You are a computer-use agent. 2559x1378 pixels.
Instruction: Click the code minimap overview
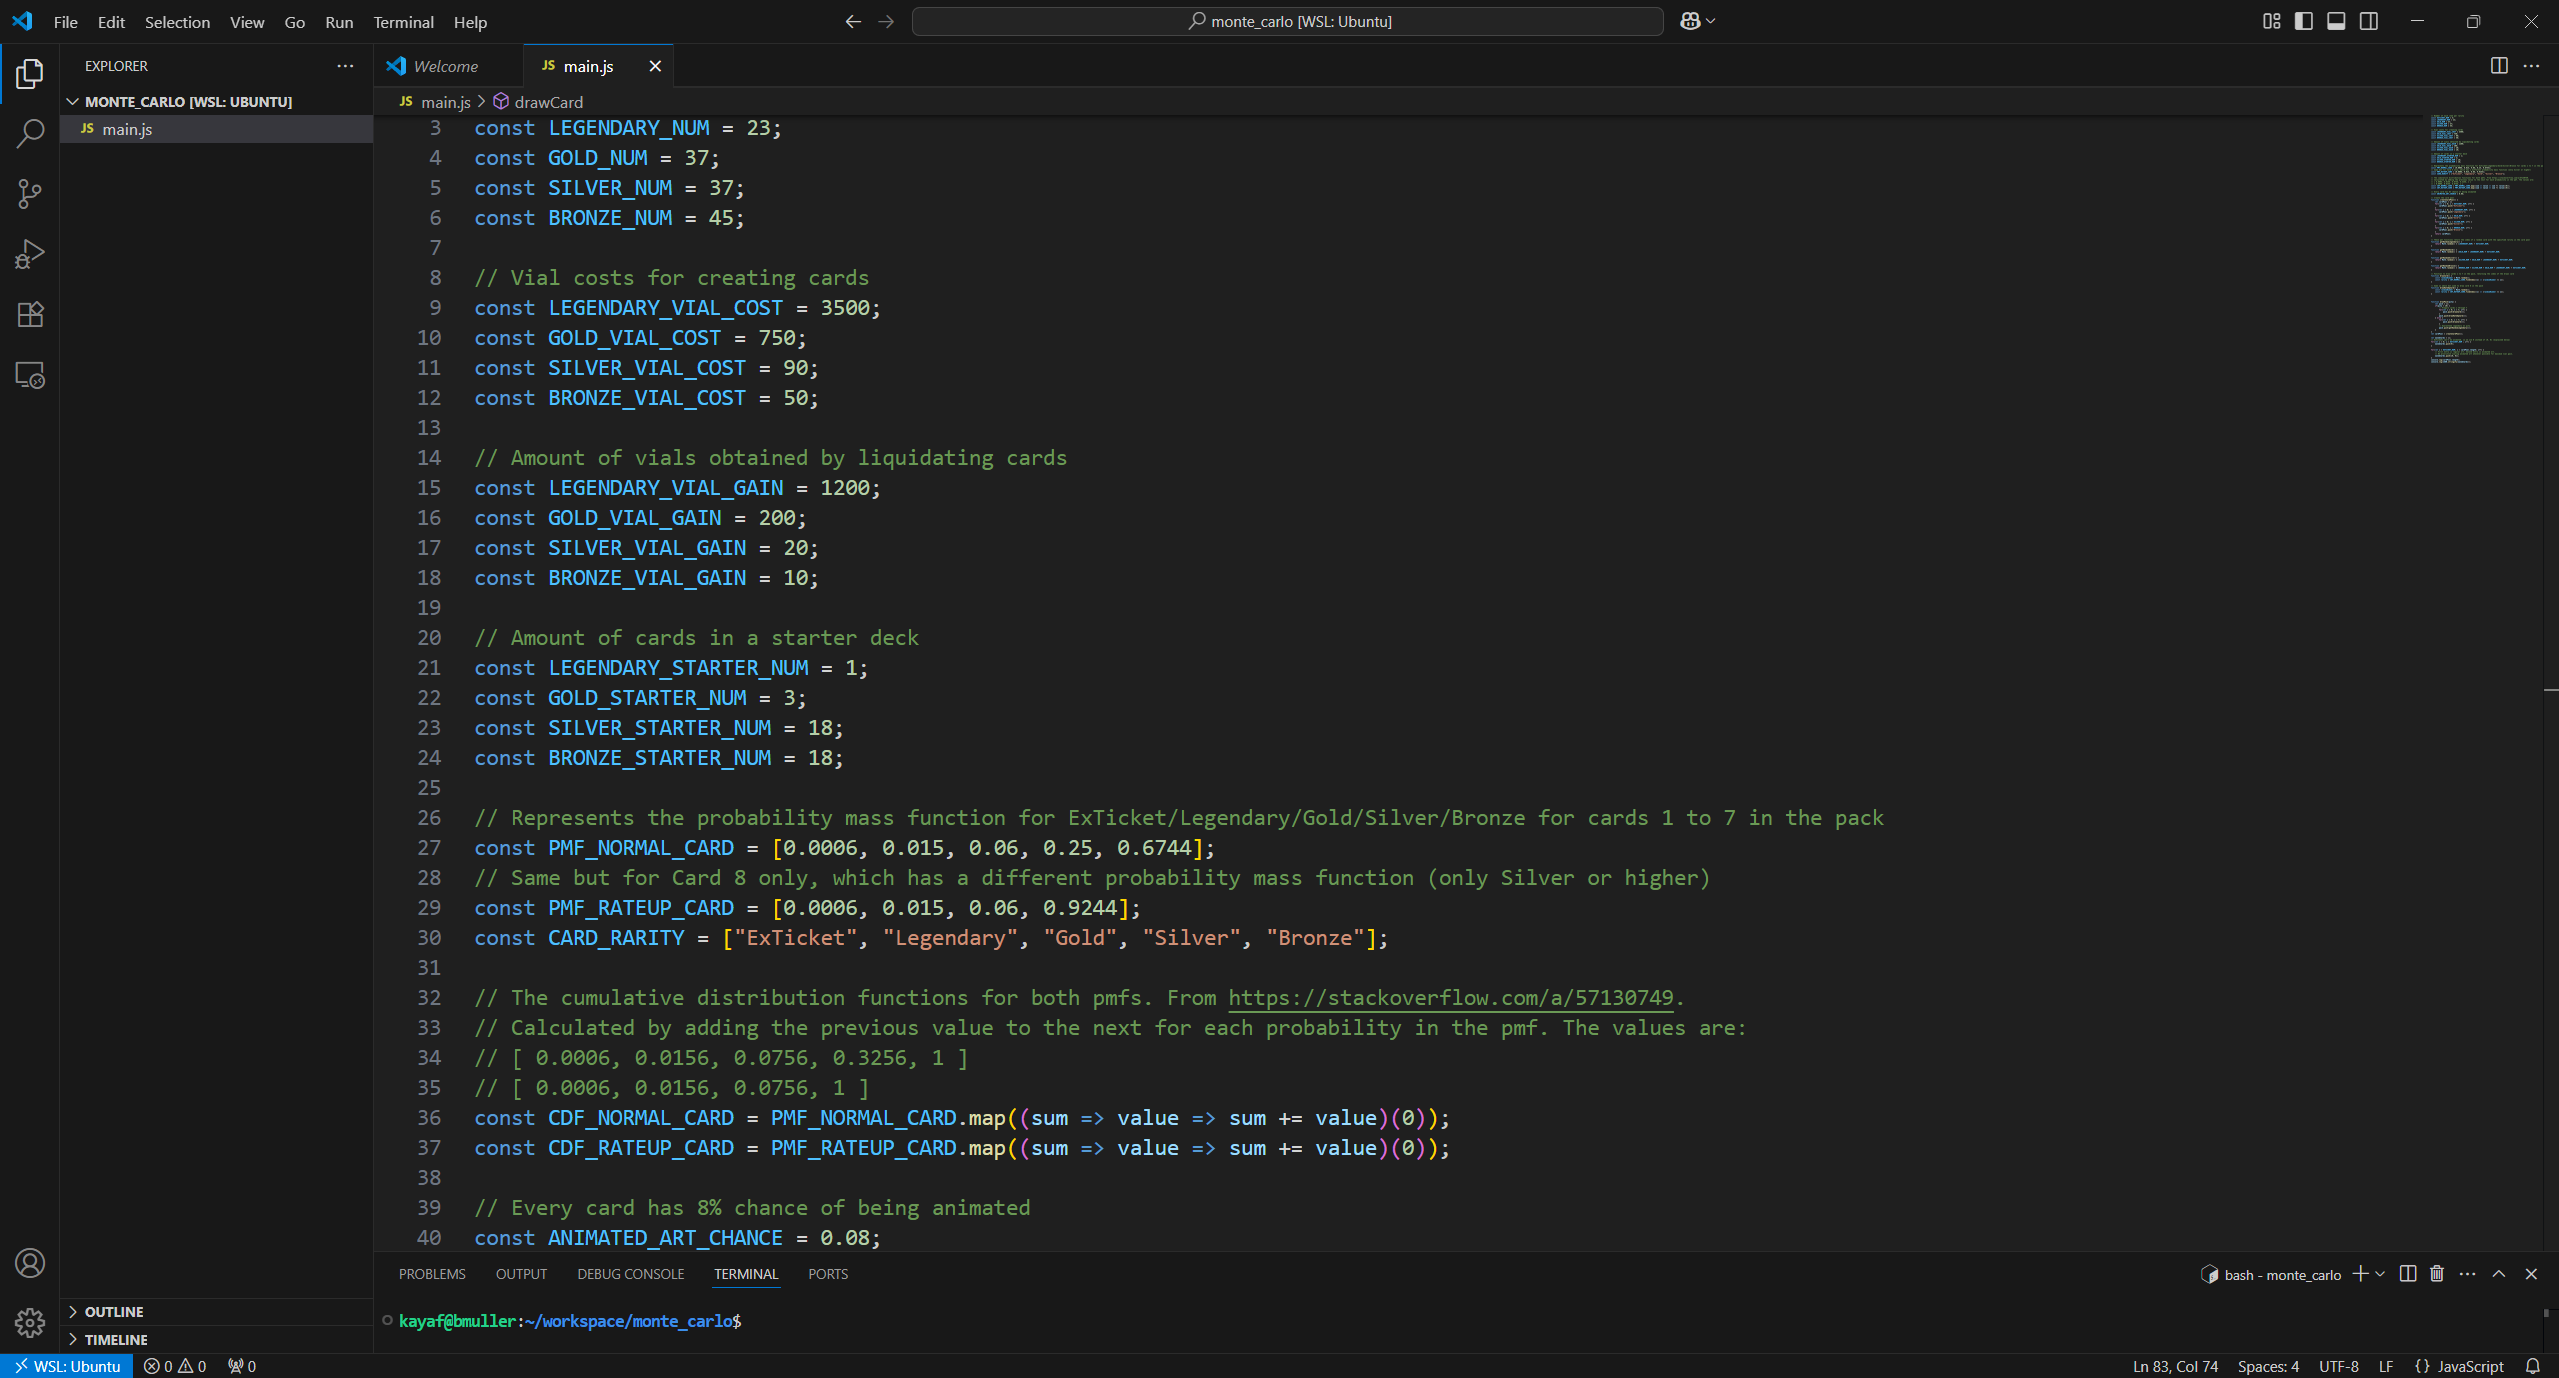point(2485,240)
